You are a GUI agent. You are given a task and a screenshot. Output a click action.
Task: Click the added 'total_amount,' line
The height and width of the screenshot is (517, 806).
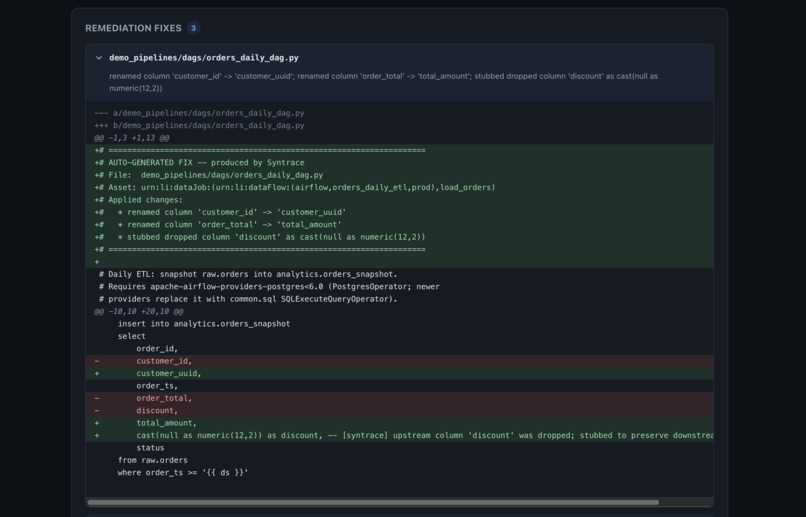click(x=399, y=422)
